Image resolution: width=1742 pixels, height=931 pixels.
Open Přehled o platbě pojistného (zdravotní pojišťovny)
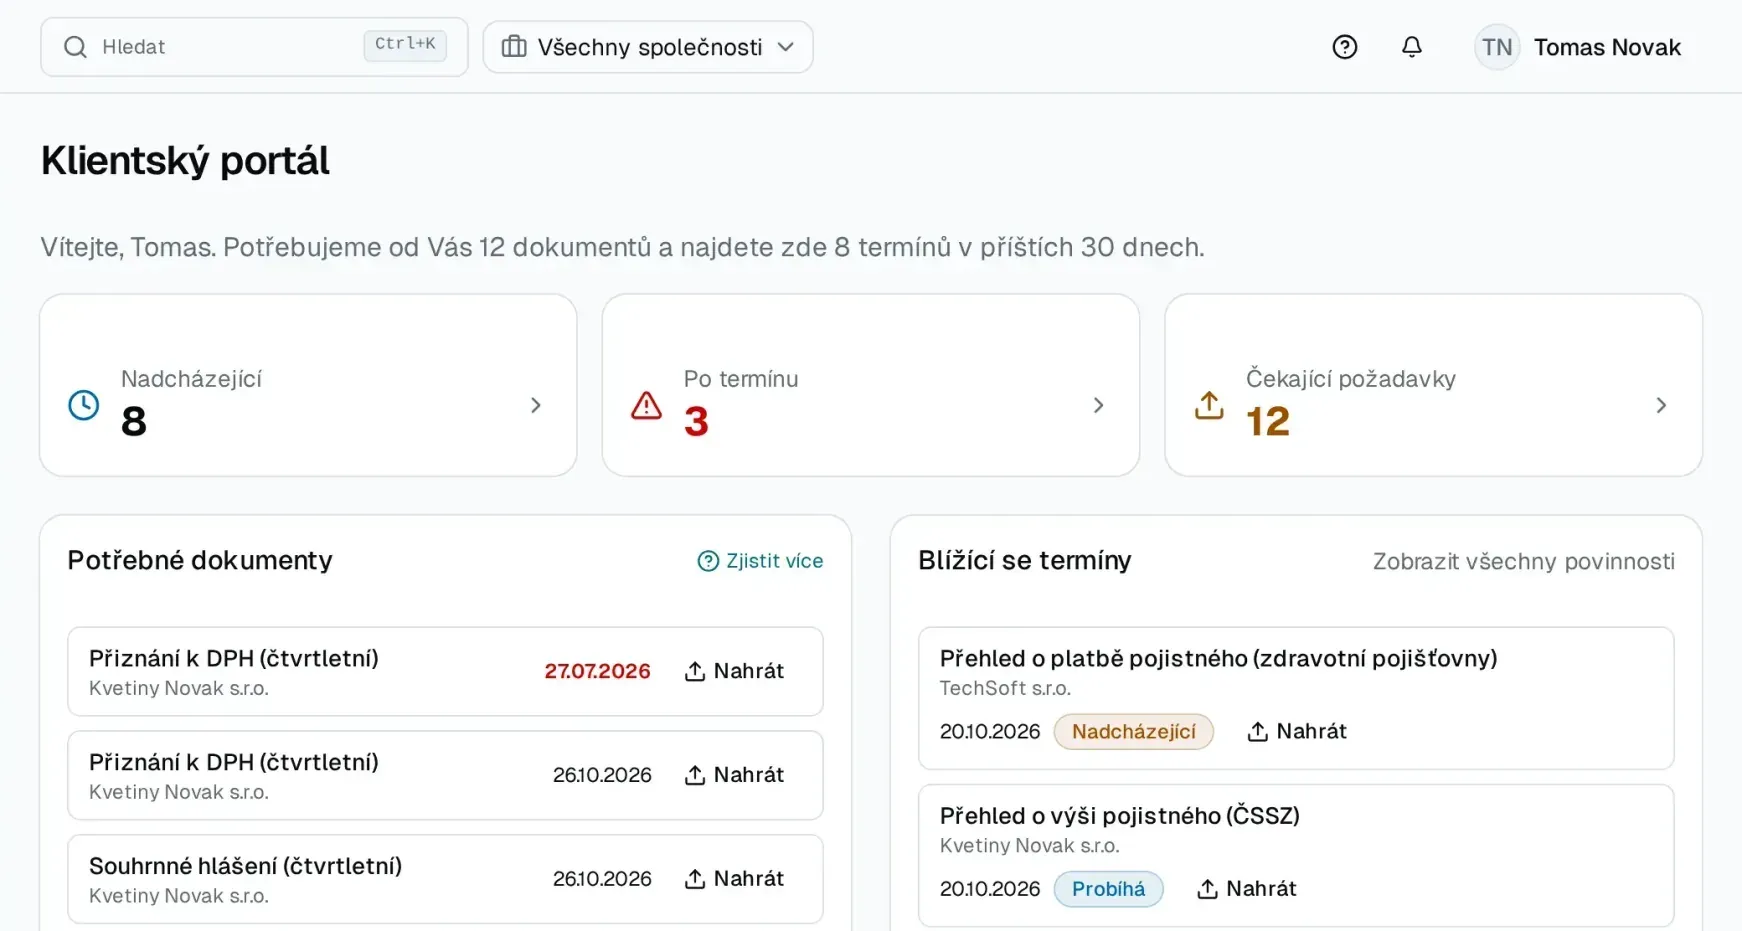(x=1219, y=658)
